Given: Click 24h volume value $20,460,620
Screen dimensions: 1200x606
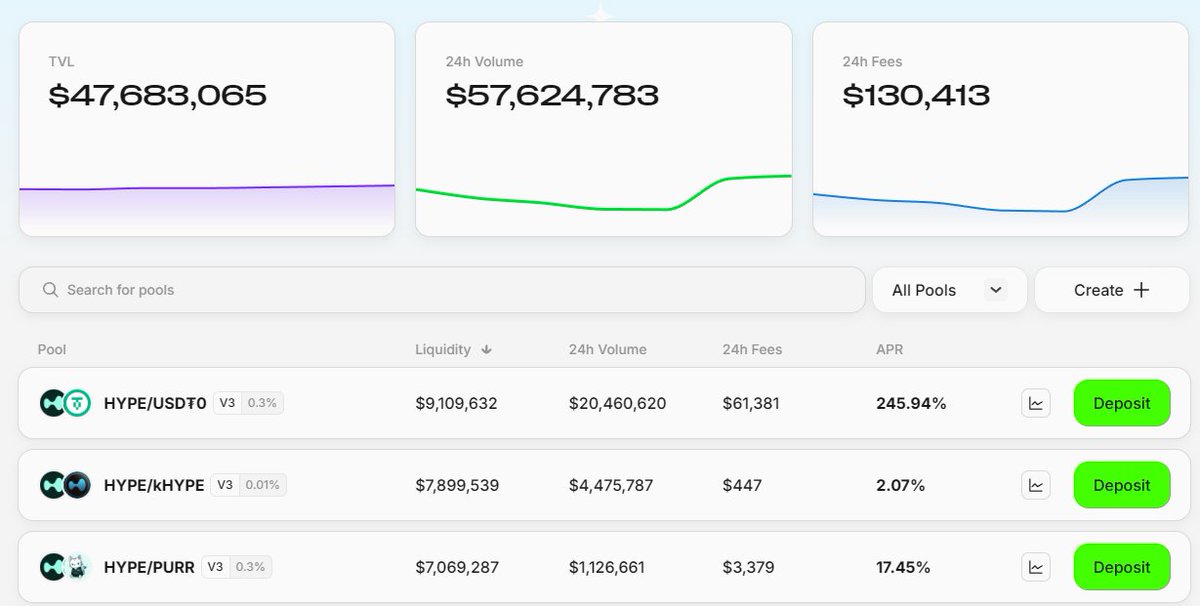Looking at the screenshot, I should [617, 403].
